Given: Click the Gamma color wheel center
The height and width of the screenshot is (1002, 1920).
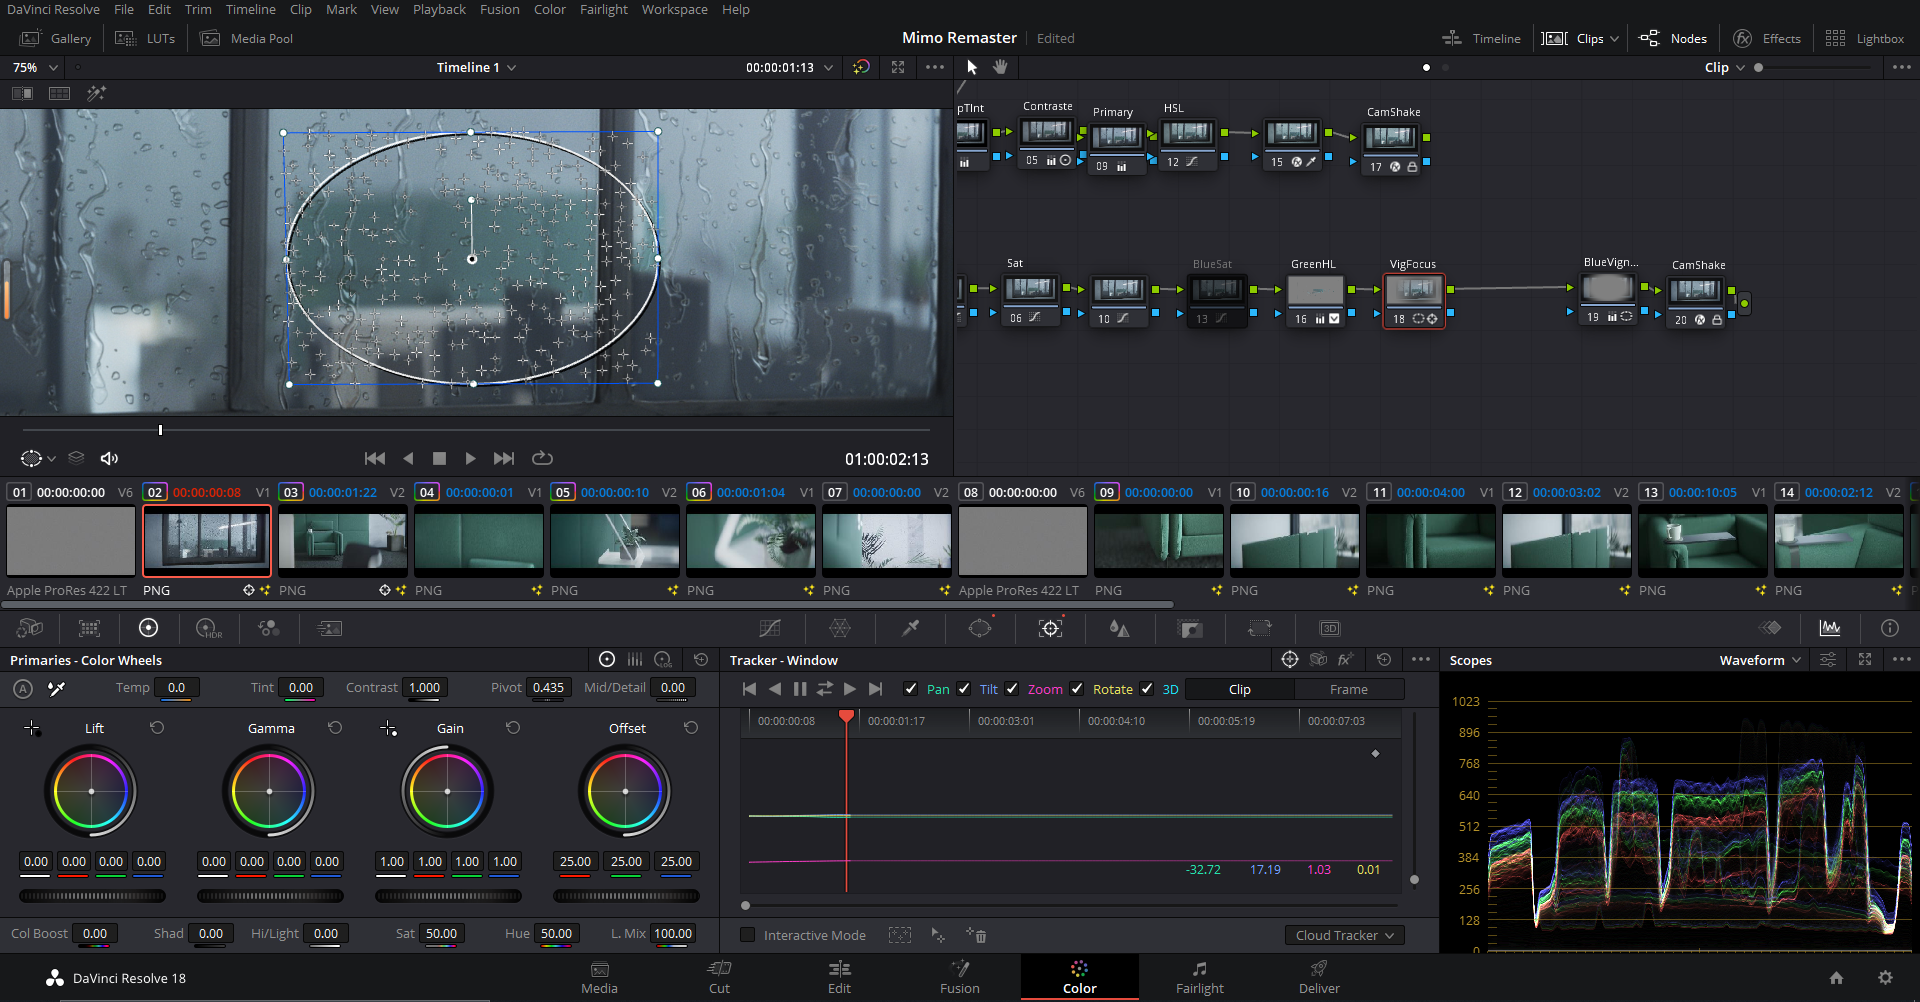Looking at the screenshot, I should pyautogui.click(x=269, y=791).
